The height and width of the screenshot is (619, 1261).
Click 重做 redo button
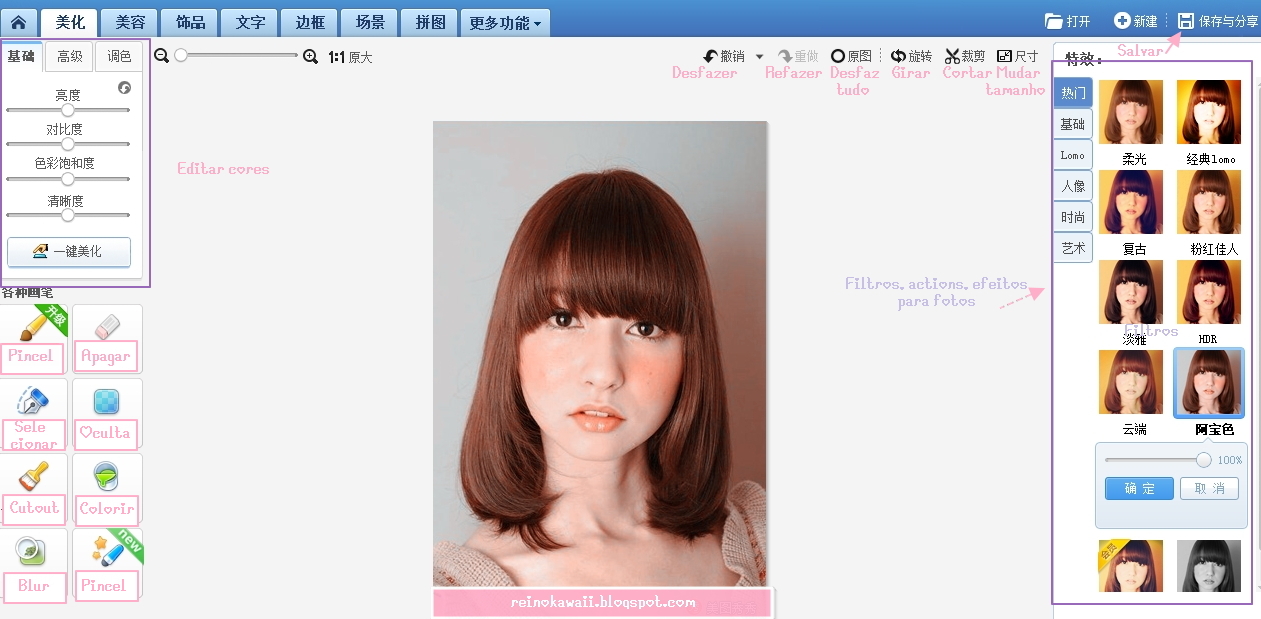(799, 57)
